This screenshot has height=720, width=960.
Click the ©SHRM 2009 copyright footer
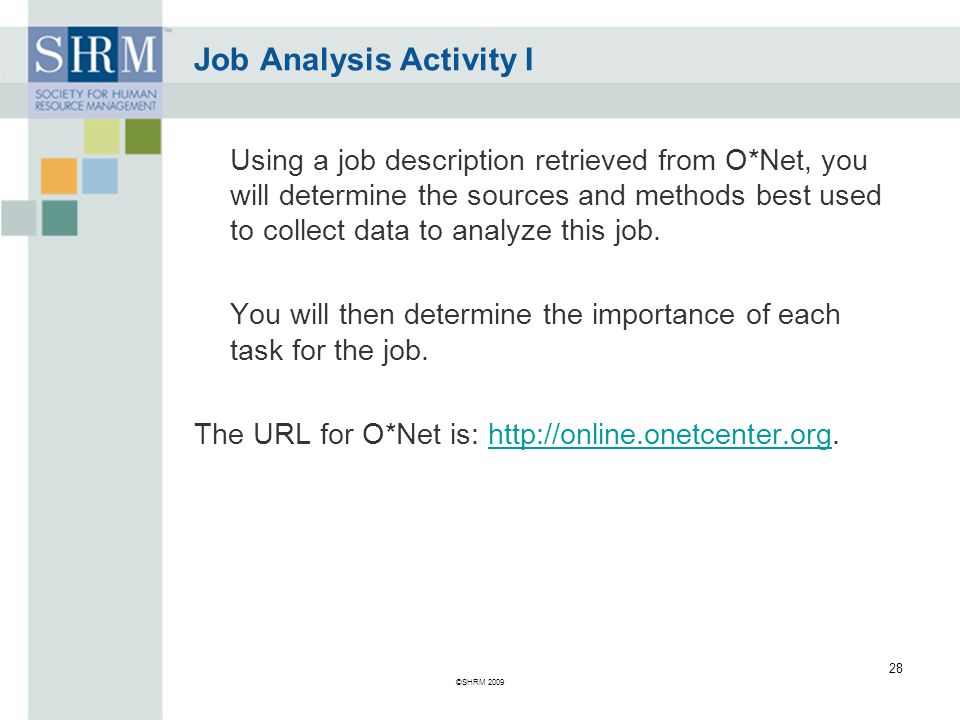click(x=480, y=681)
